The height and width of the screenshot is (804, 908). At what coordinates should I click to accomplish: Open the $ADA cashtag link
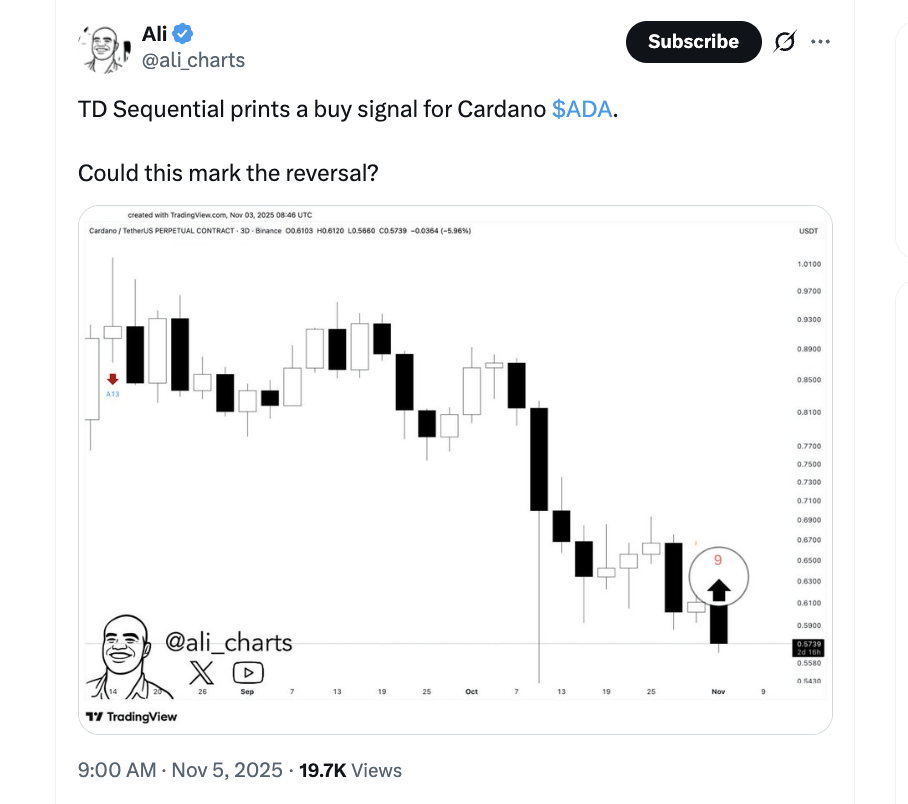pos(584,109)
